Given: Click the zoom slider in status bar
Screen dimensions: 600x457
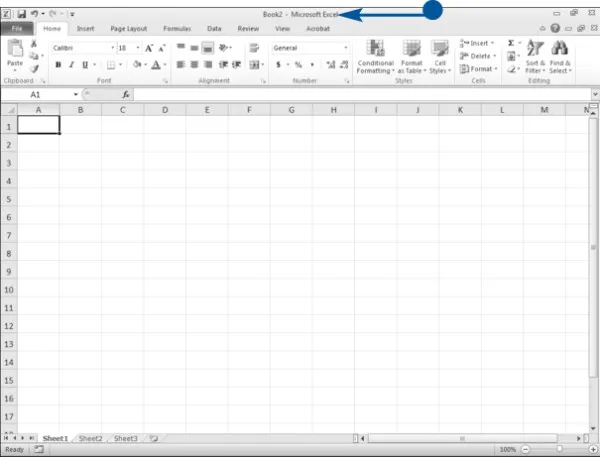Looking at the screenshot, I should coord(552,450).
